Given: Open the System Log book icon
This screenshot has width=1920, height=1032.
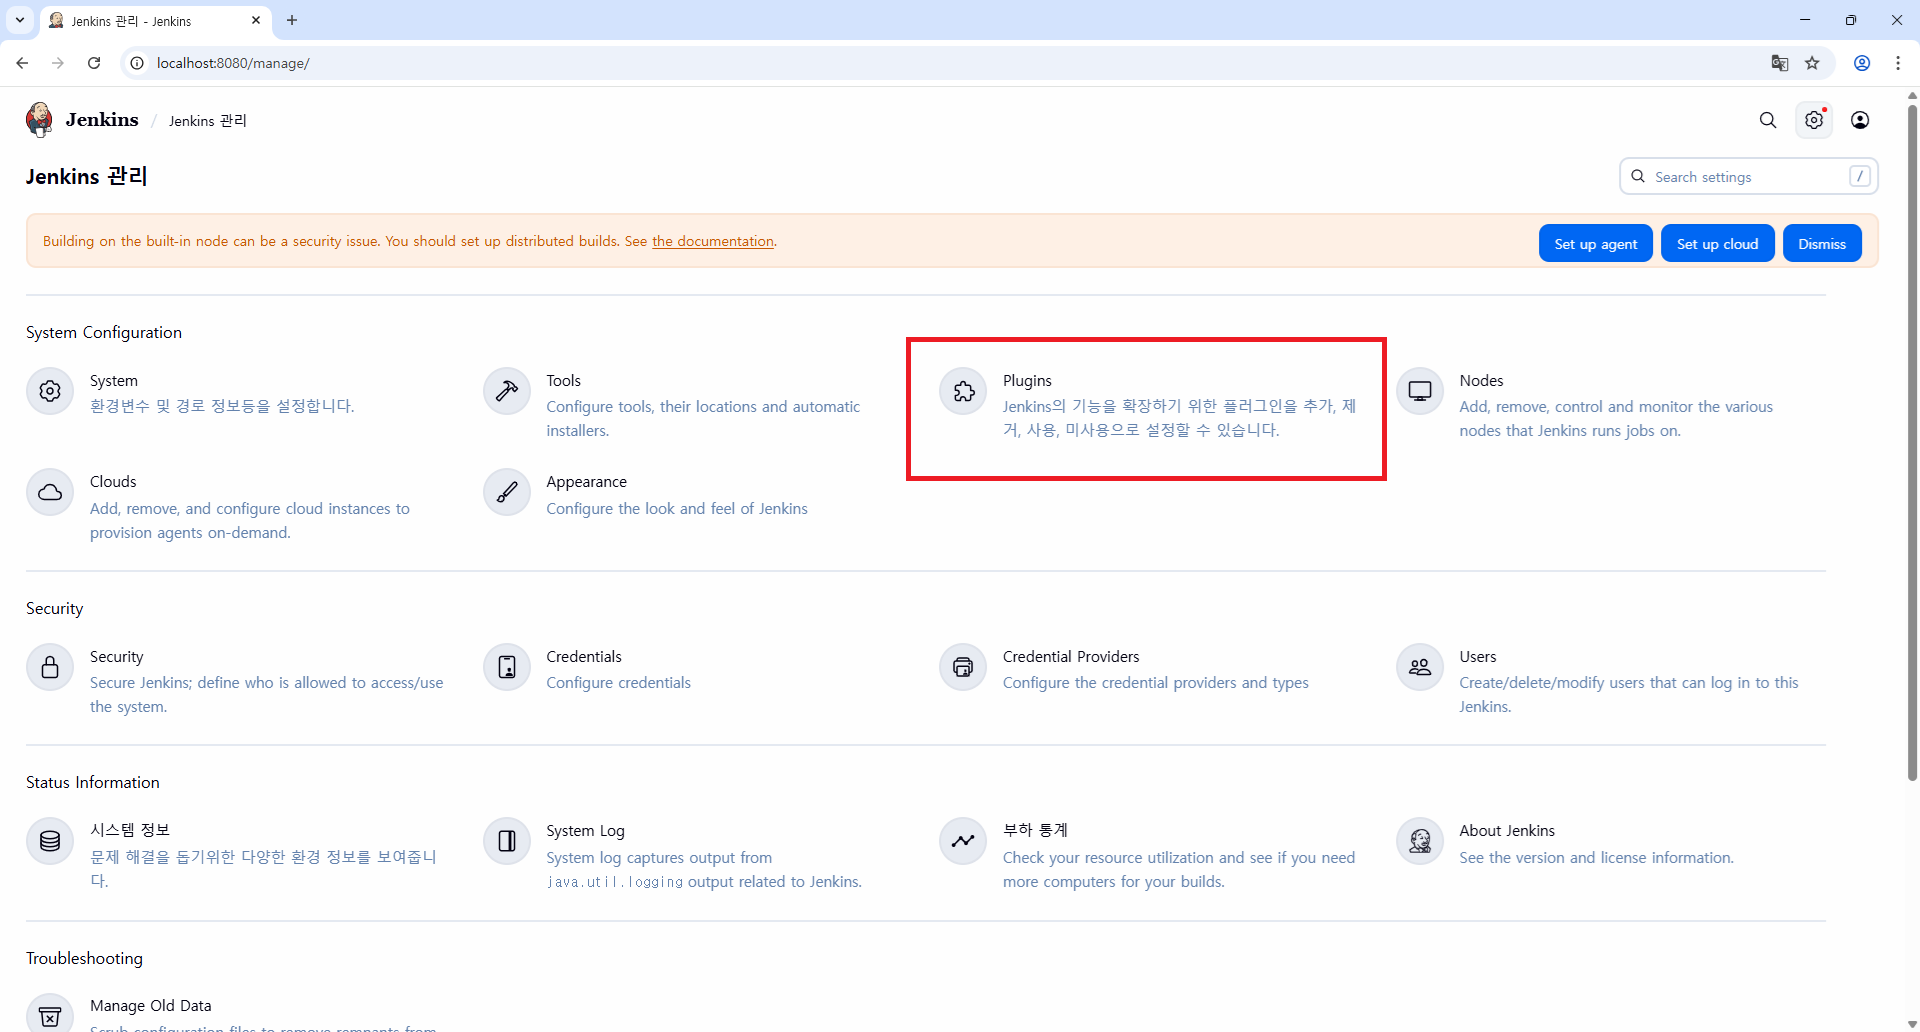Looking at the screenshot, I should tap(507, 841).
